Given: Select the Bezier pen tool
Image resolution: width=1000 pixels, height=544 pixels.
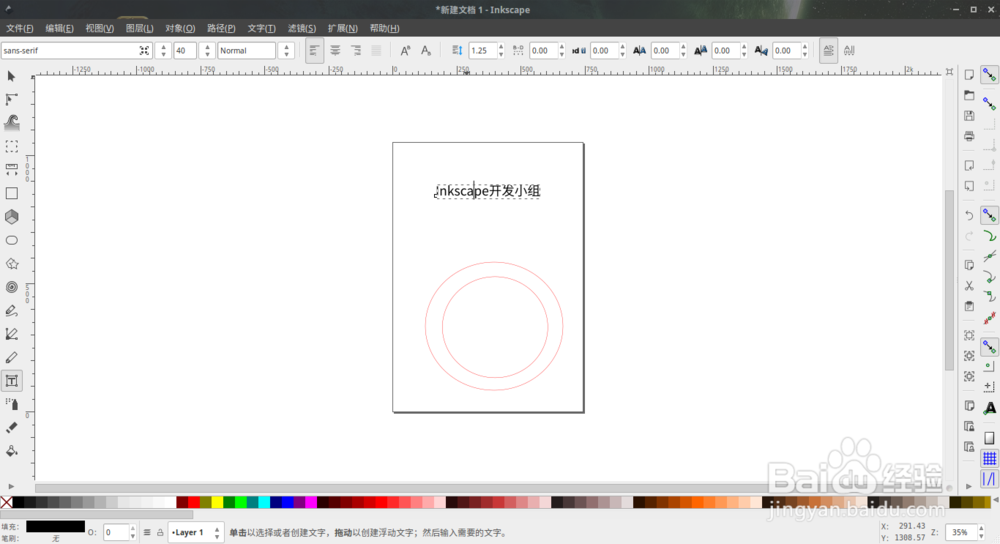Looking at the screenshot, I should tap(11, 334).
